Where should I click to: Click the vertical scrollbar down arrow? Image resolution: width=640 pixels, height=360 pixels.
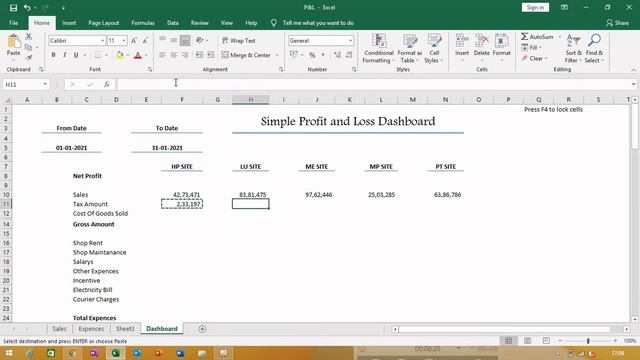pyautogui.click(x=635, y=320)
